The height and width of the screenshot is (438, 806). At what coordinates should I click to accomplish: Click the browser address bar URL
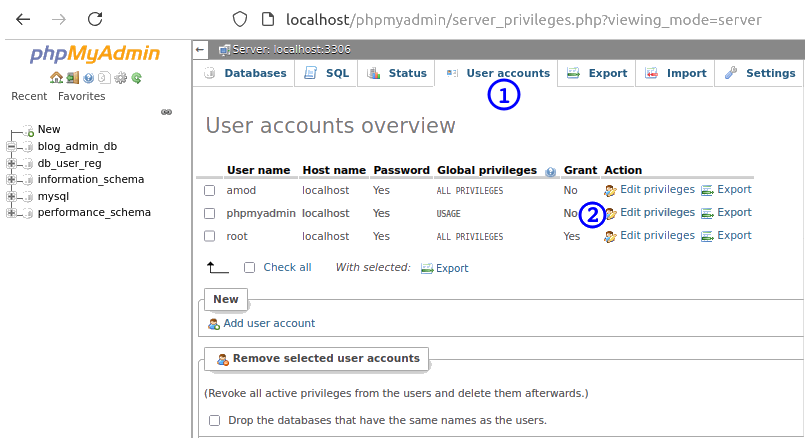523,20
